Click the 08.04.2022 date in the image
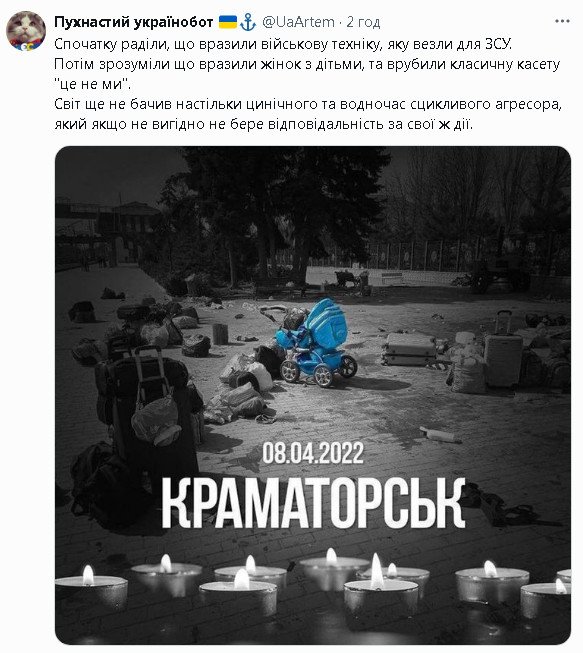The image size is (583, 653). pos(313,453)
